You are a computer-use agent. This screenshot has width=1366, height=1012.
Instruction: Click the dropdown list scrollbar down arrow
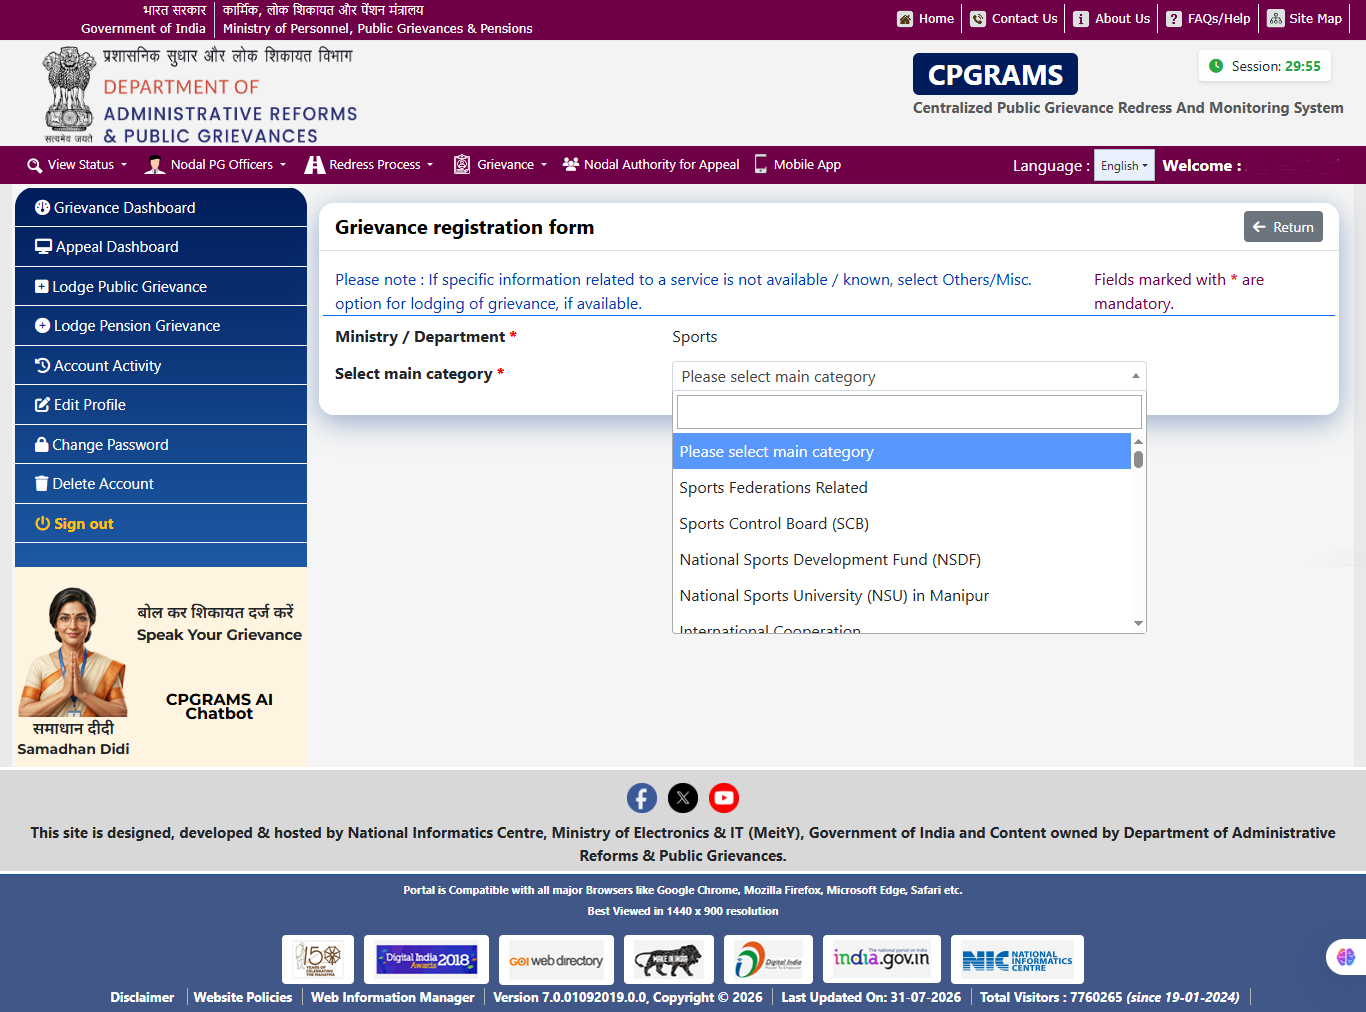coord(1138,624)
